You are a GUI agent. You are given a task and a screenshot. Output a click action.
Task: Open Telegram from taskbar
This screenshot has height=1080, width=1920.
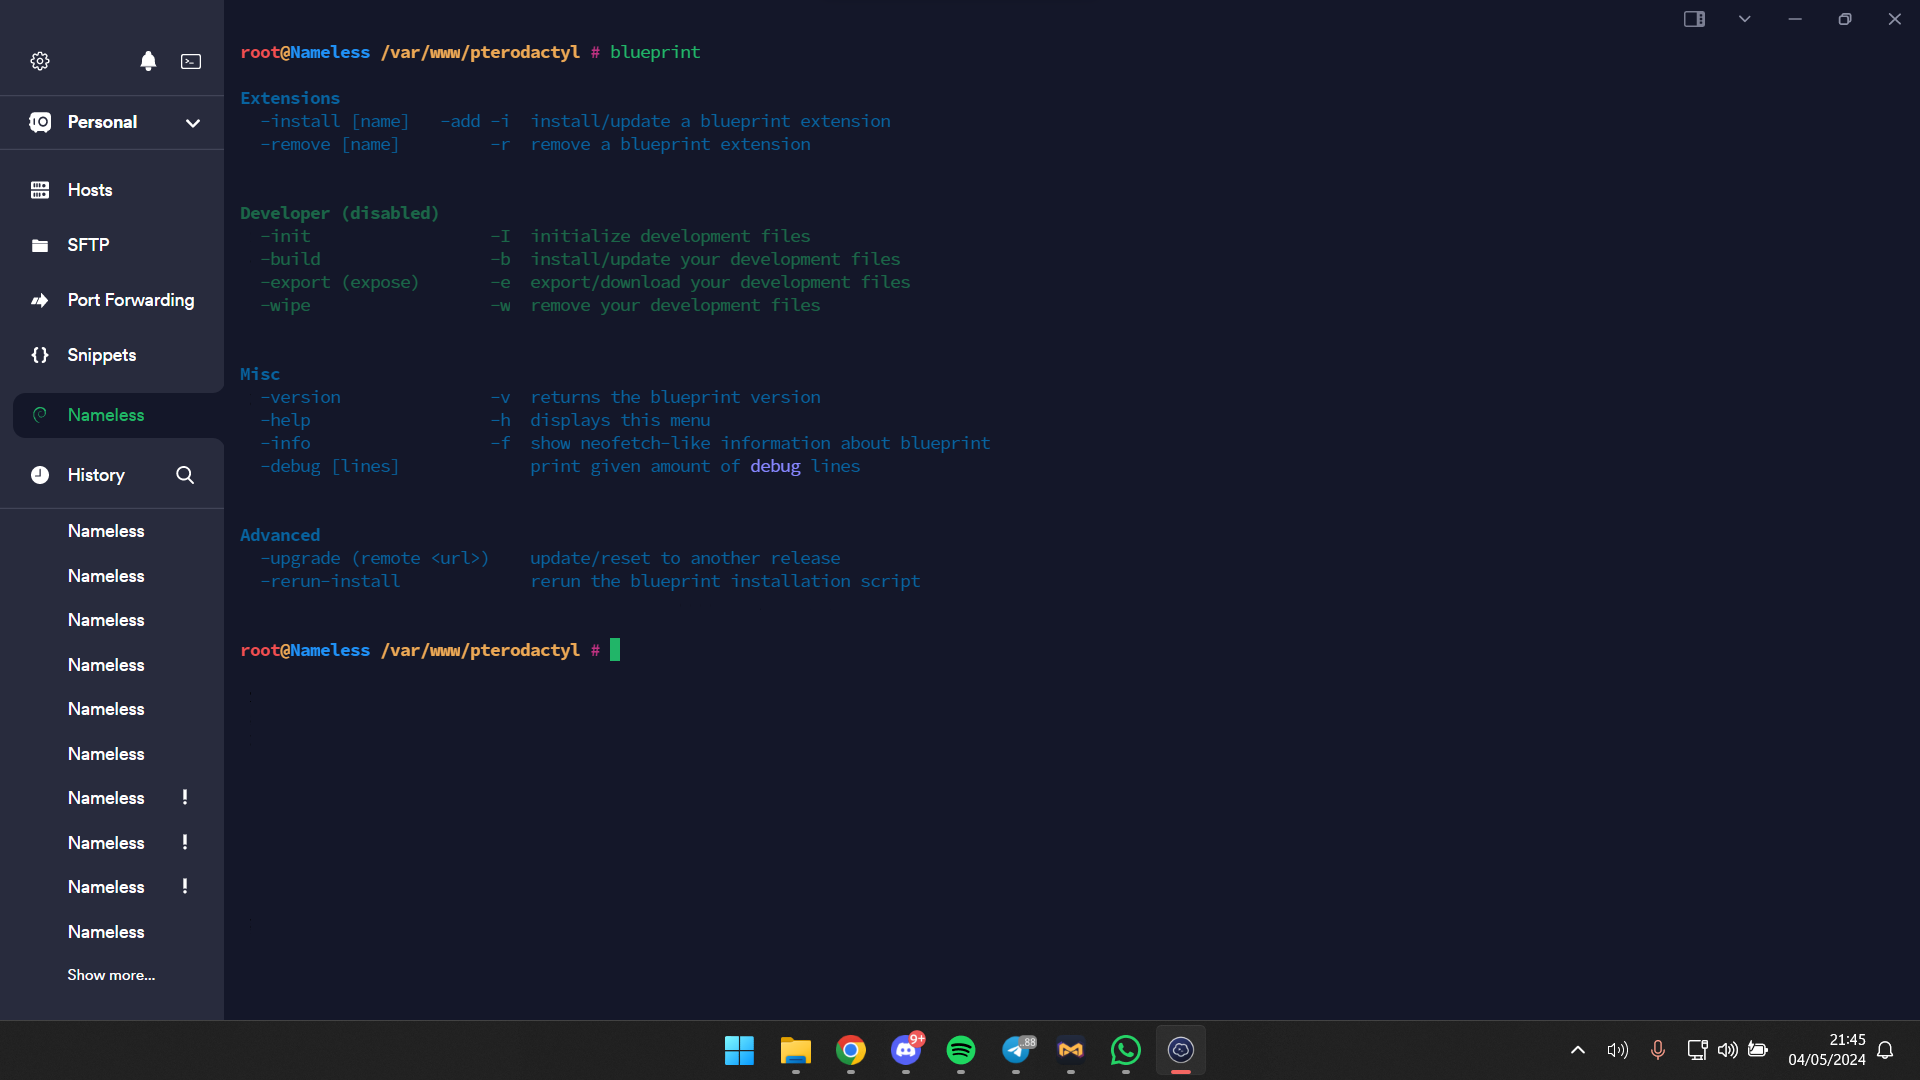tap(1016, 1050)
